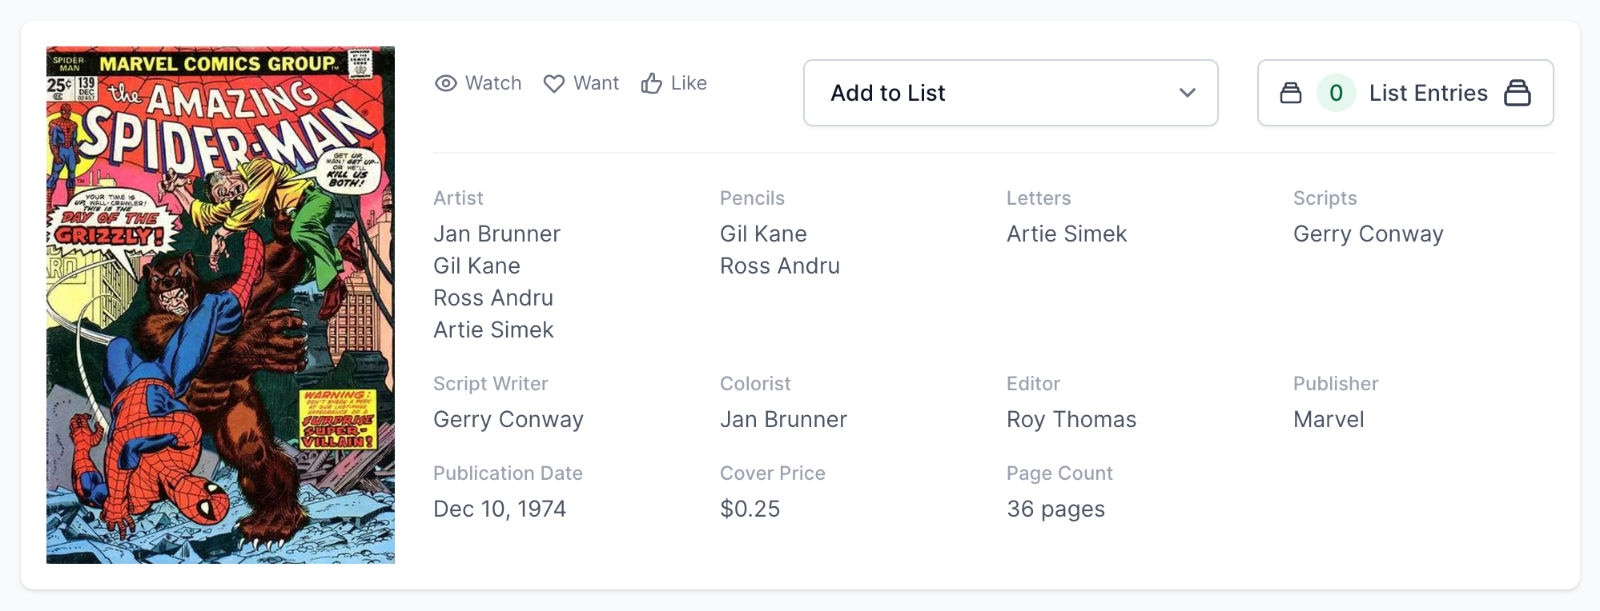
Task: Open the List Entries button
Action: pos(1427,93)
